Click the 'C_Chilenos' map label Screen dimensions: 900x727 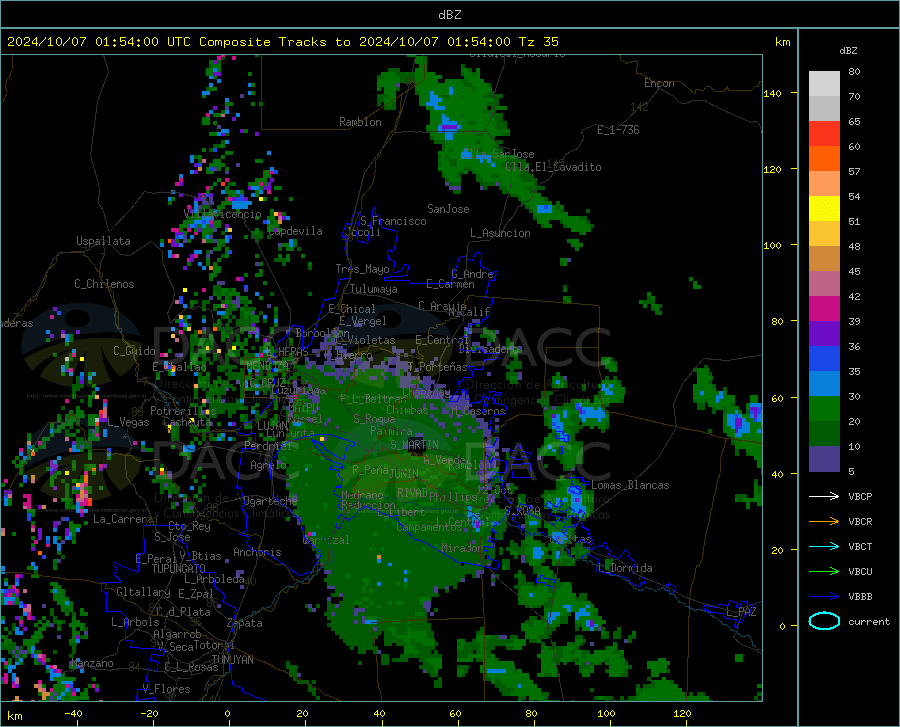click(104, 284)
